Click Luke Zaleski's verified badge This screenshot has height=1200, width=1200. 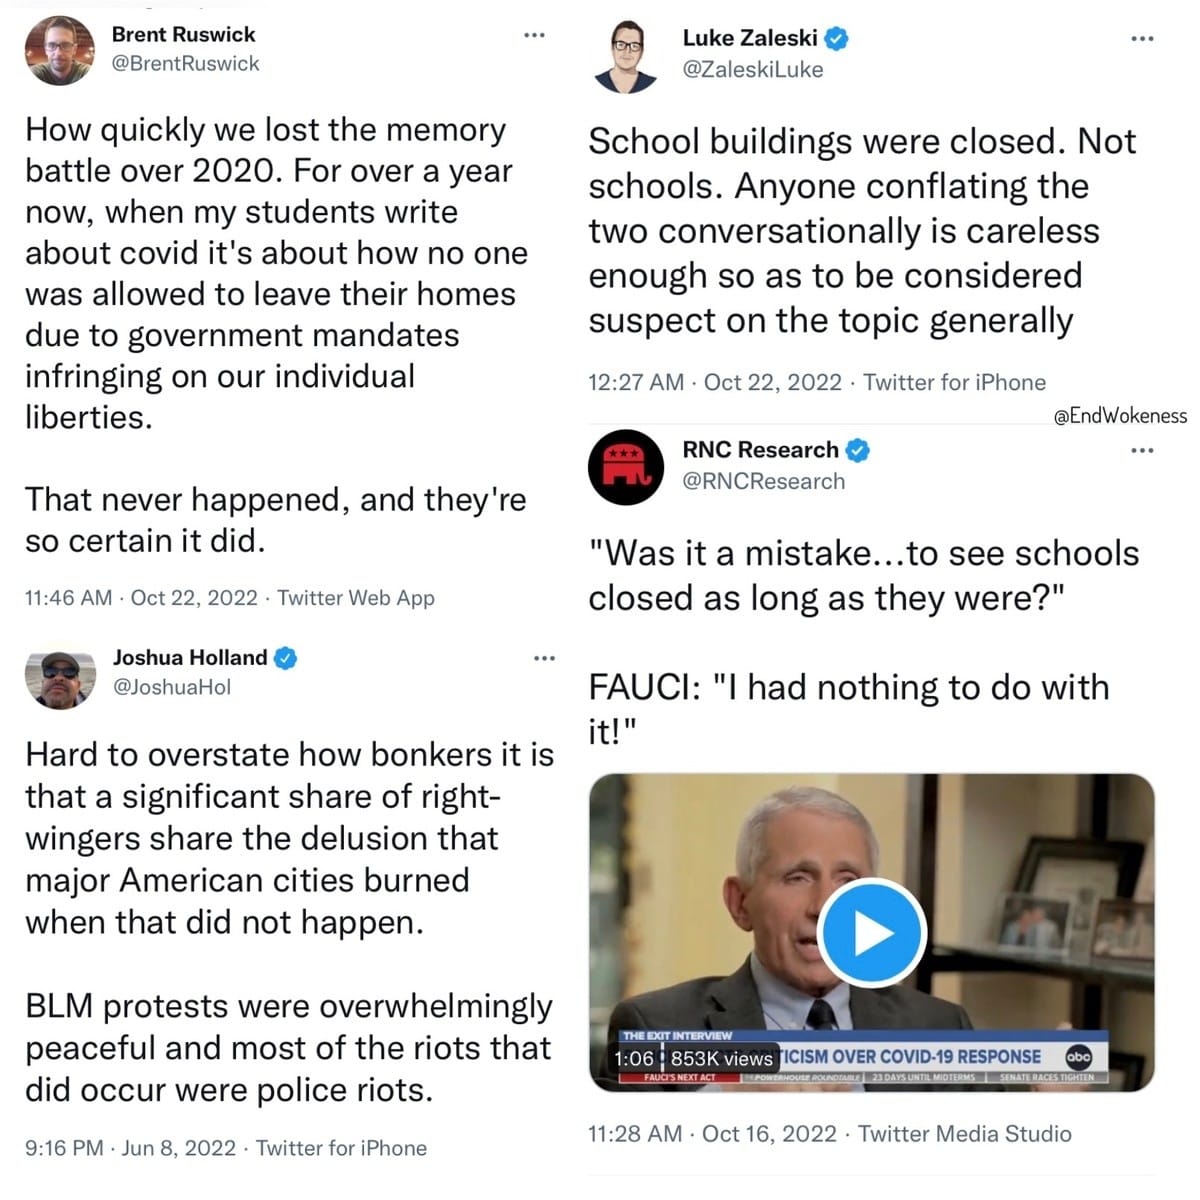pyautogui.click(x=837, y=39)
